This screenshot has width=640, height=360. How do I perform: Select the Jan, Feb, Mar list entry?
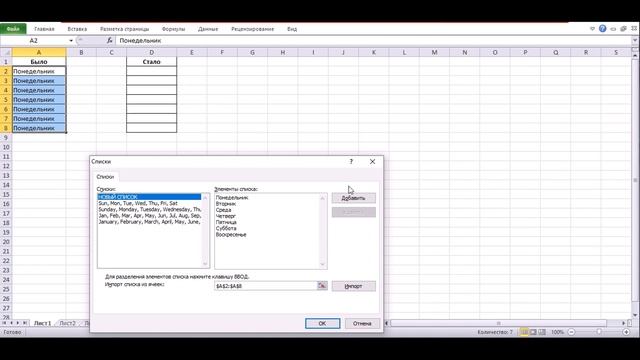pos(149,215)
